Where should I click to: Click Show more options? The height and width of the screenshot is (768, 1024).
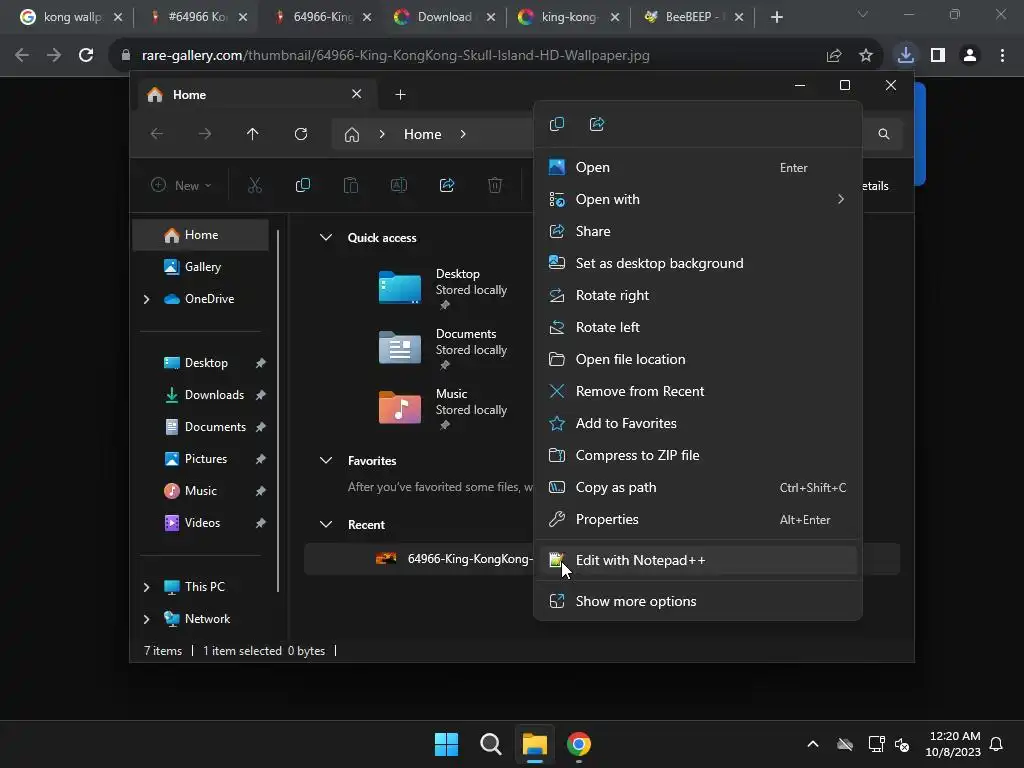(697, 601)
